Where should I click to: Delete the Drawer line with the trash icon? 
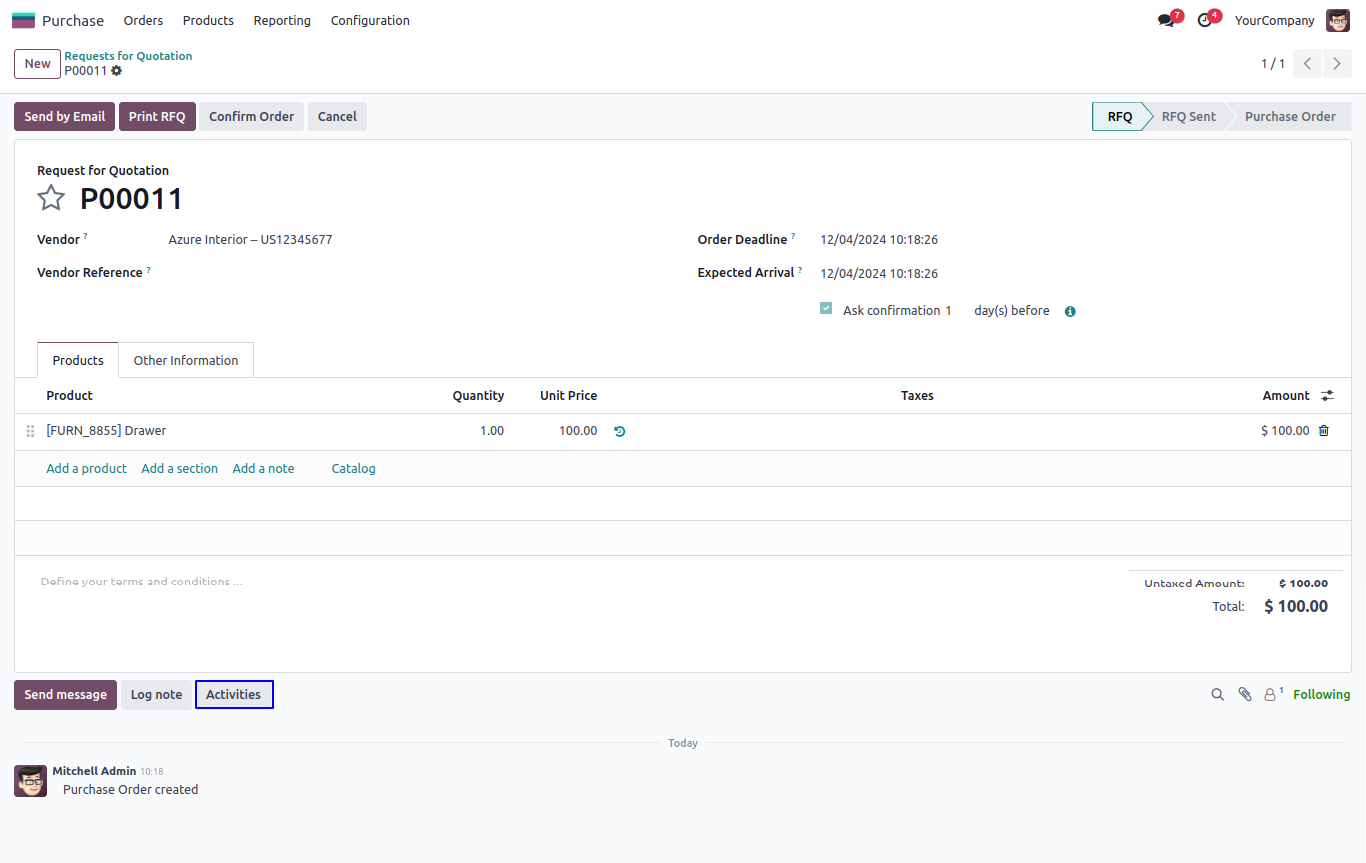coord(1324,431)
